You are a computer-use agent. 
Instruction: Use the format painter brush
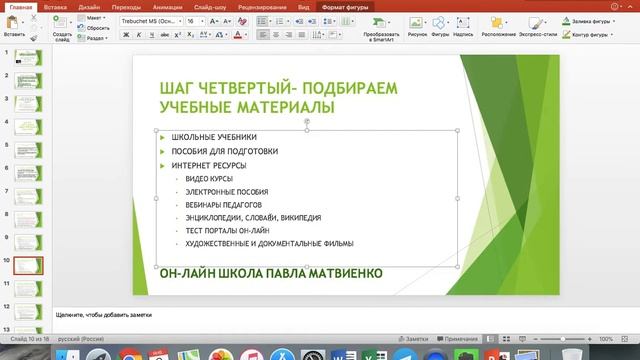(x=33, y=38)
